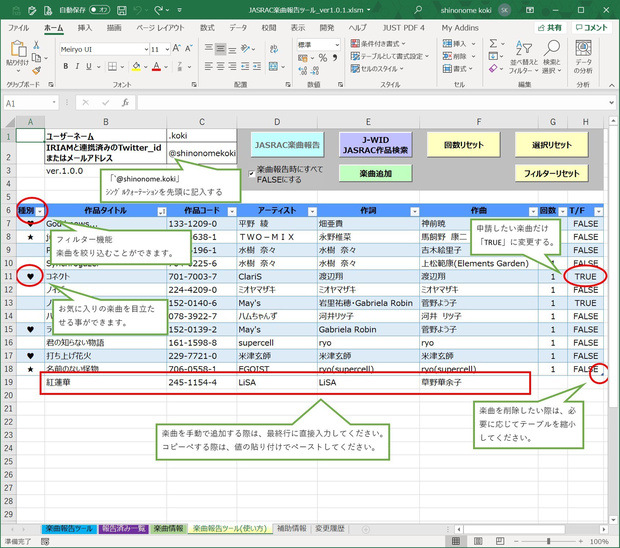Click the AutoSum sigma icon

pyautogui.click(x=493, y=43)
